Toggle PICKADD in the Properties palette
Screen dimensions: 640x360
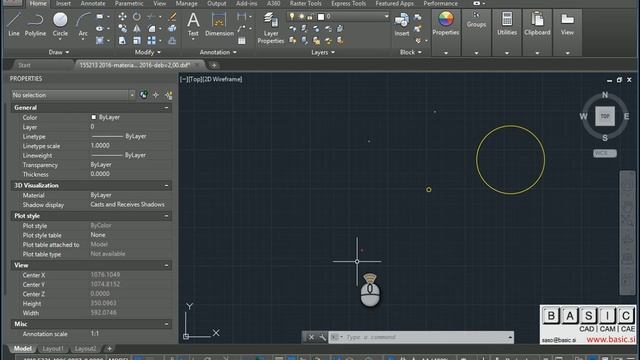[x=144, y=95]
